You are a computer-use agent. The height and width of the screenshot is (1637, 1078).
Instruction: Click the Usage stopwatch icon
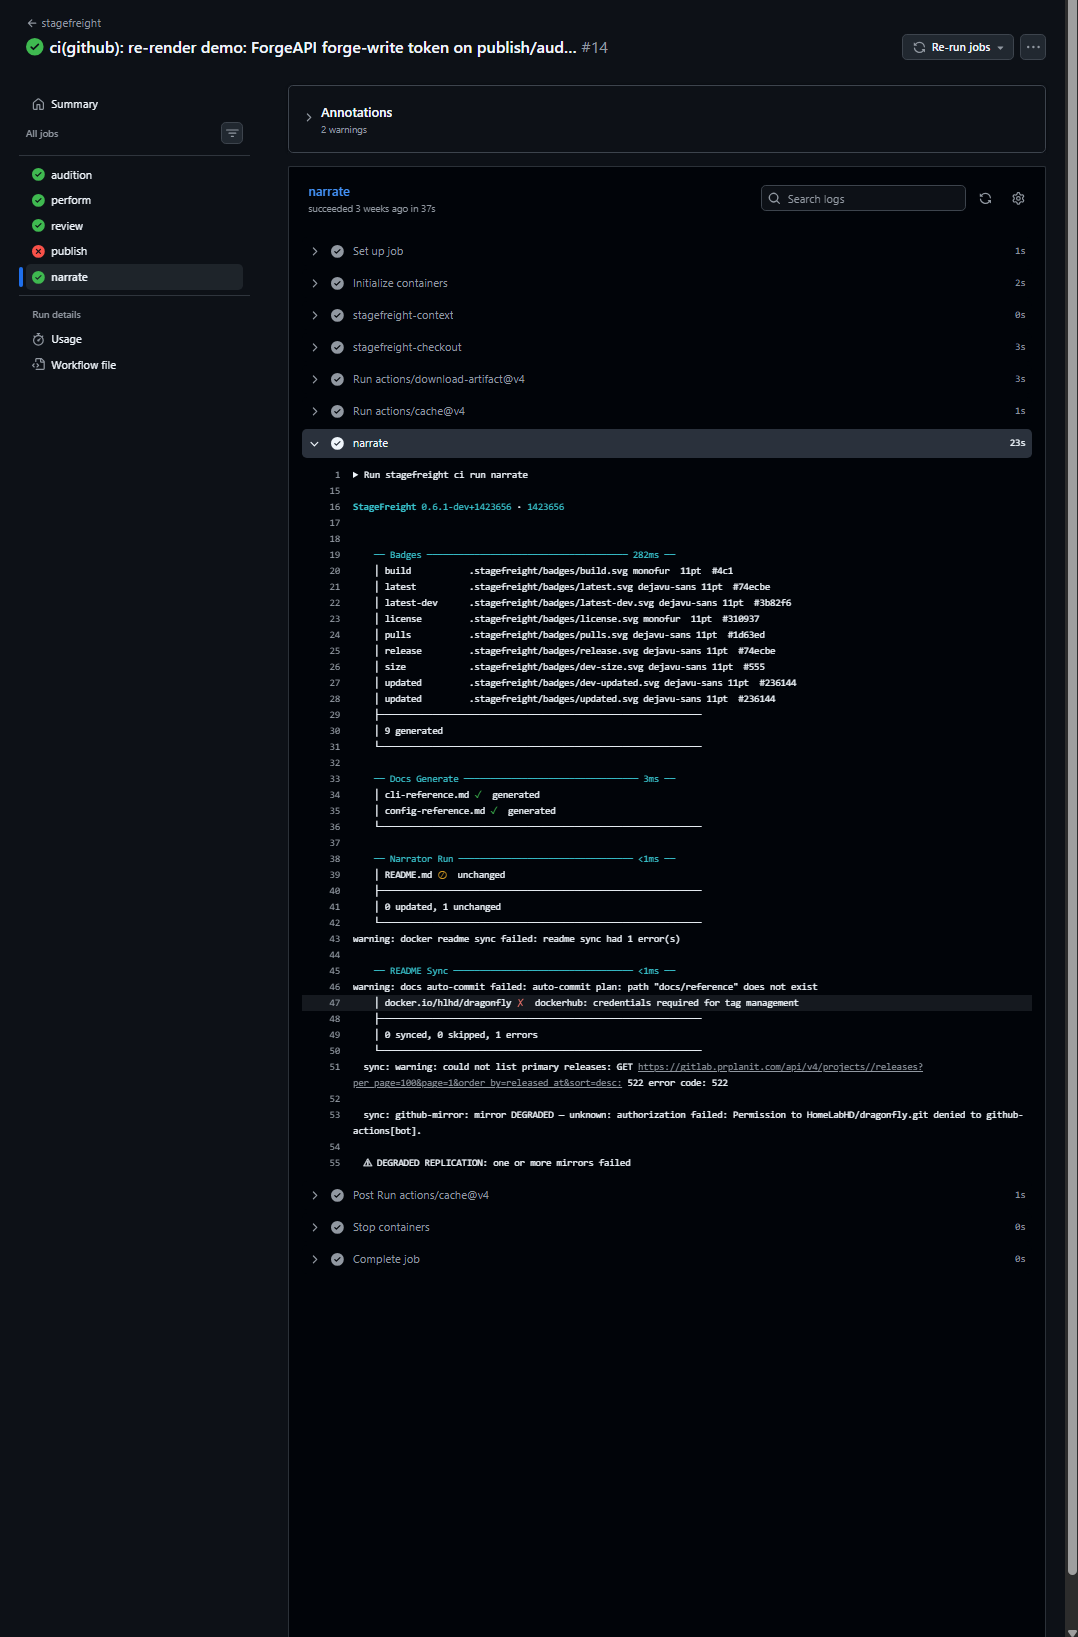38,339
